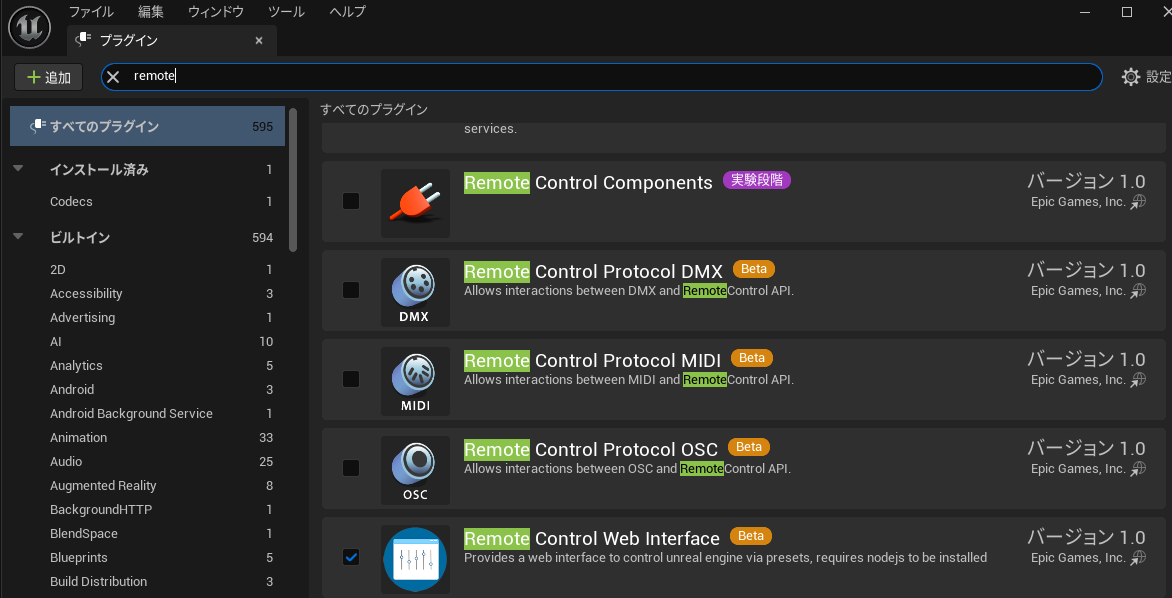
Task: Select the Audio category in the sidebar
Action: point(66,461)
